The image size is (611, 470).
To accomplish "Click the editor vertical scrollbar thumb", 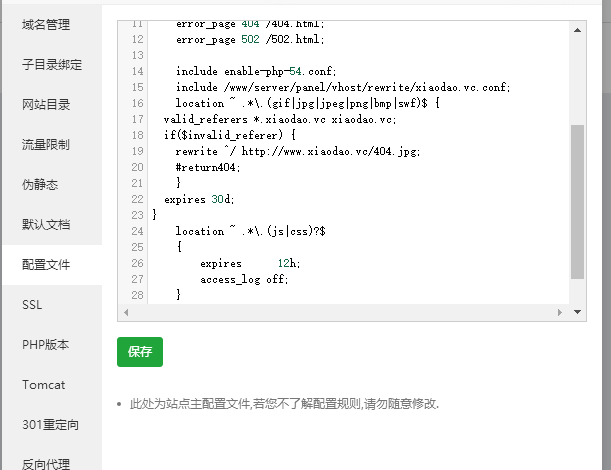I will 577,200.
